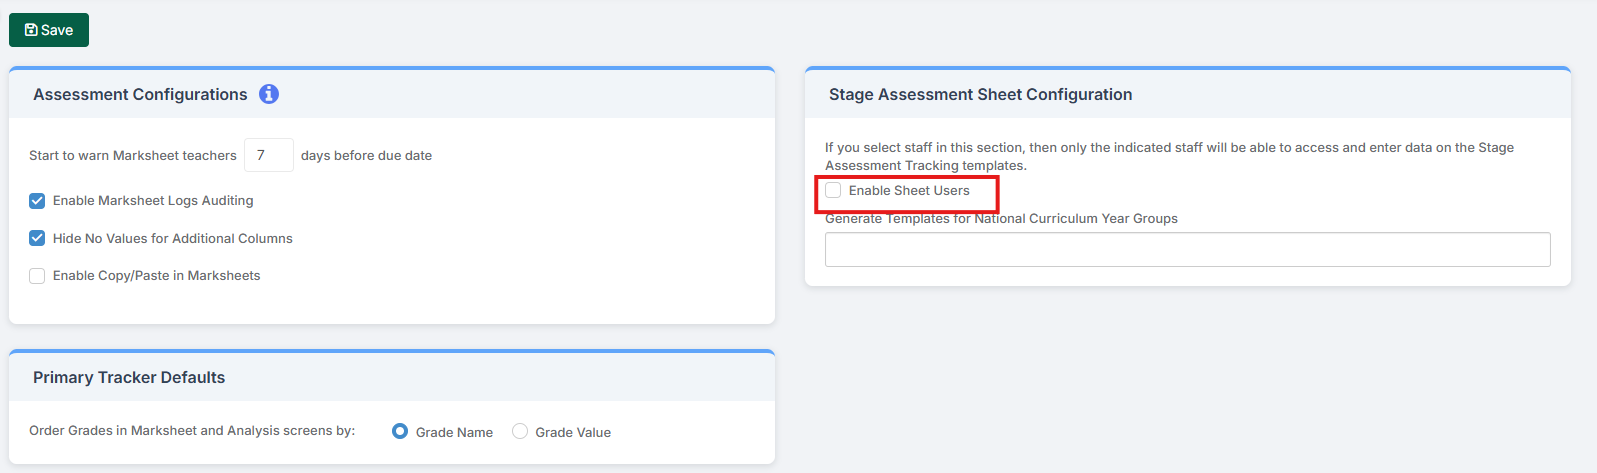Click the Save button
Image resolution: width=1597 pixels, height=473 pixels.
pos(49,30)
